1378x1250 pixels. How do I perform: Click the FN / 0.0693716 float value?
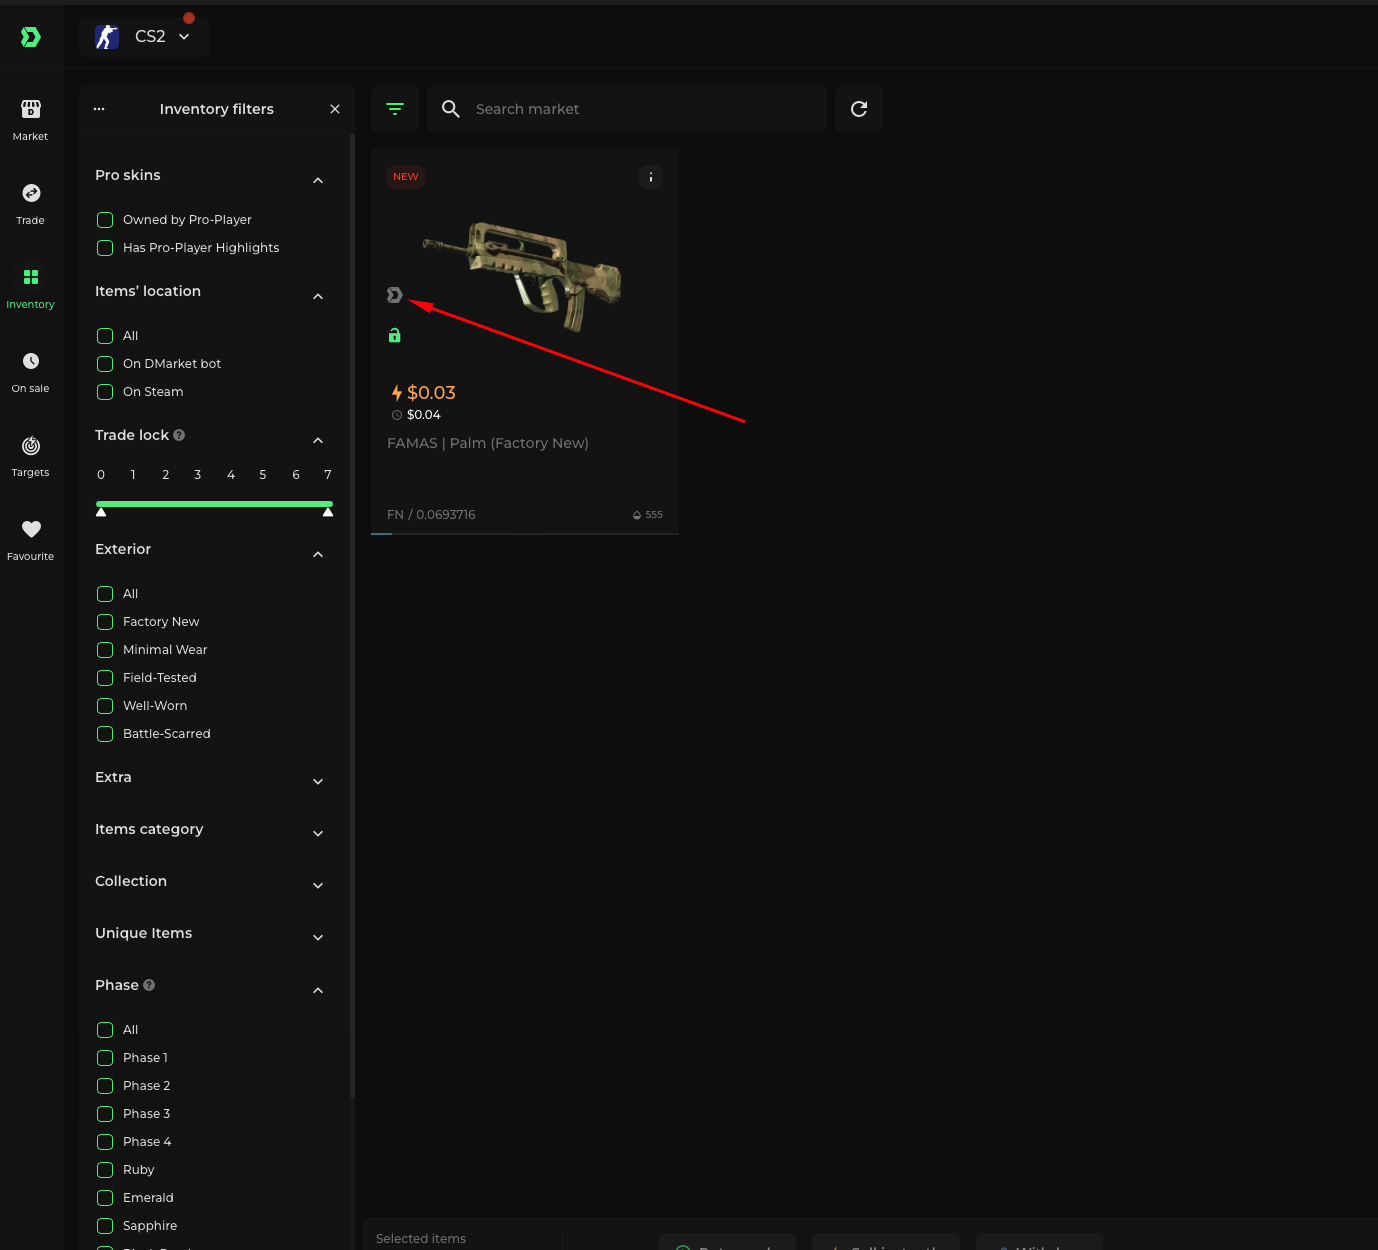431,515
